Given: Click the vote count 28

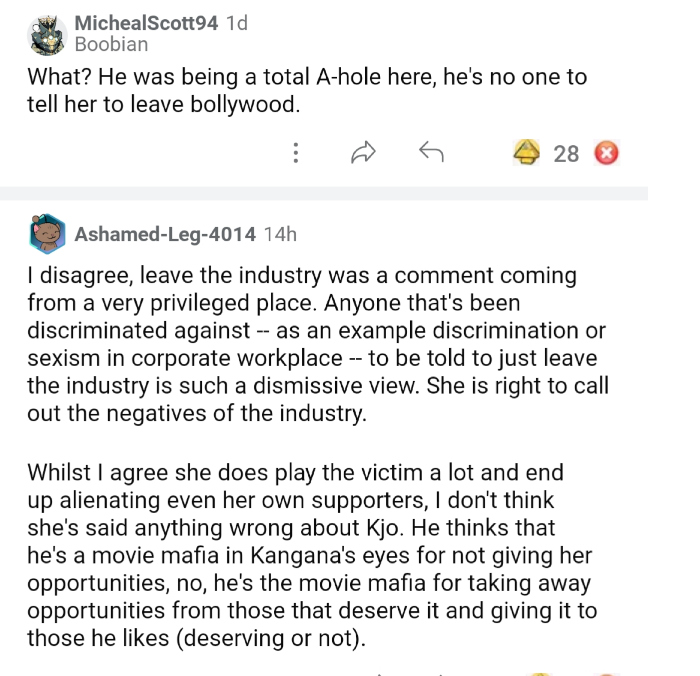Looking at the screenshot, I should 566,154.
